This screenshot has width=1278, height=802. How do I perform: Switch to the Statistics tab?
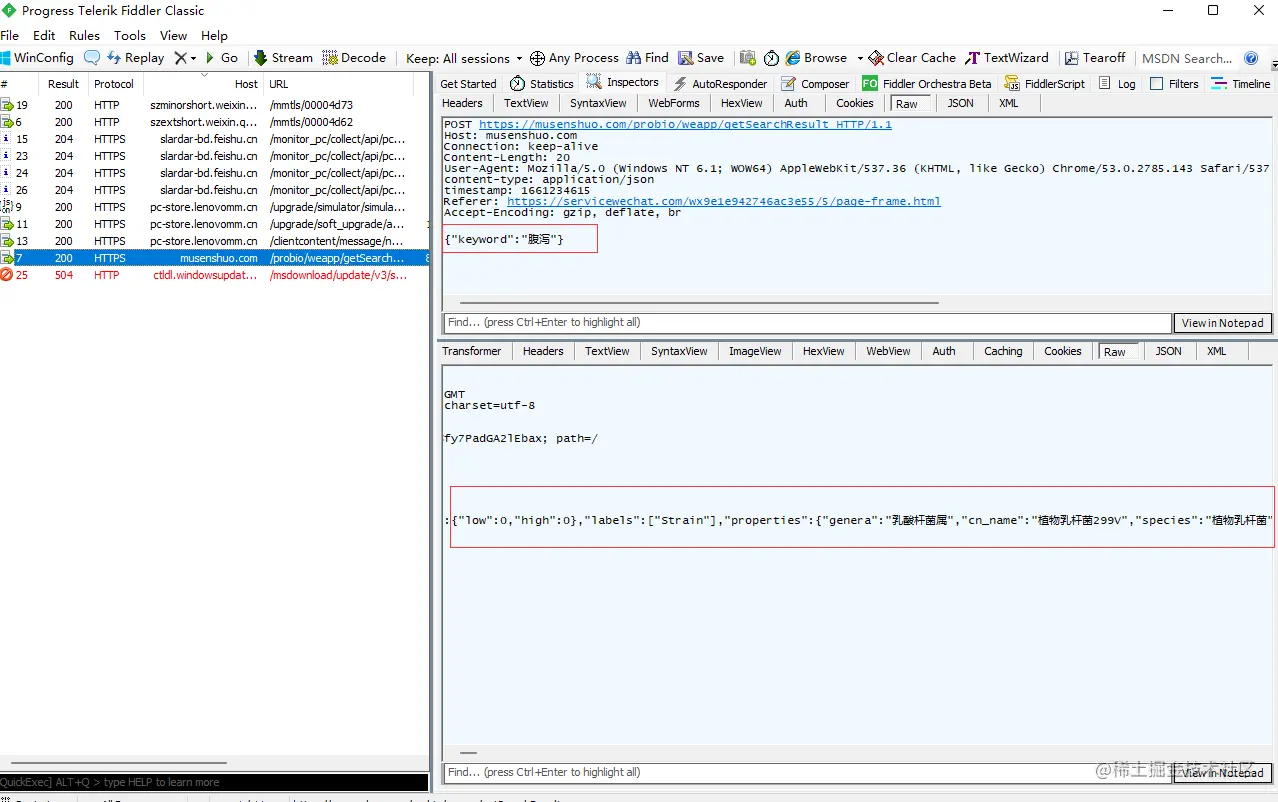(542, 84)
